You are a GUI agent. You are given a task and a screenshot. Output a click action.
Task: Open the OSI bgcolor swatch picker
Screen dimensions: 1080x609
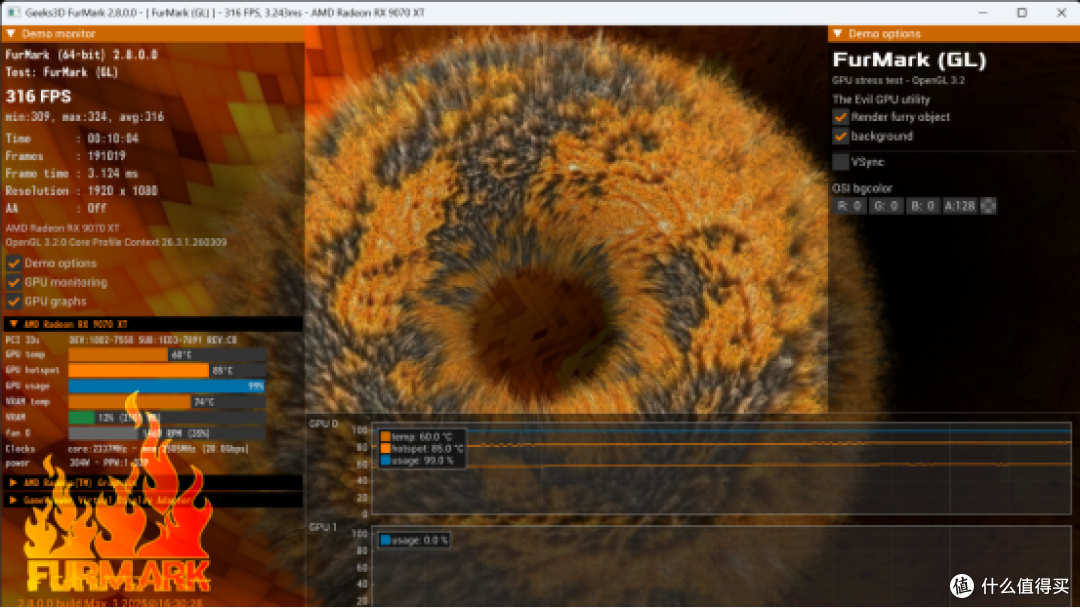[988, 206]
